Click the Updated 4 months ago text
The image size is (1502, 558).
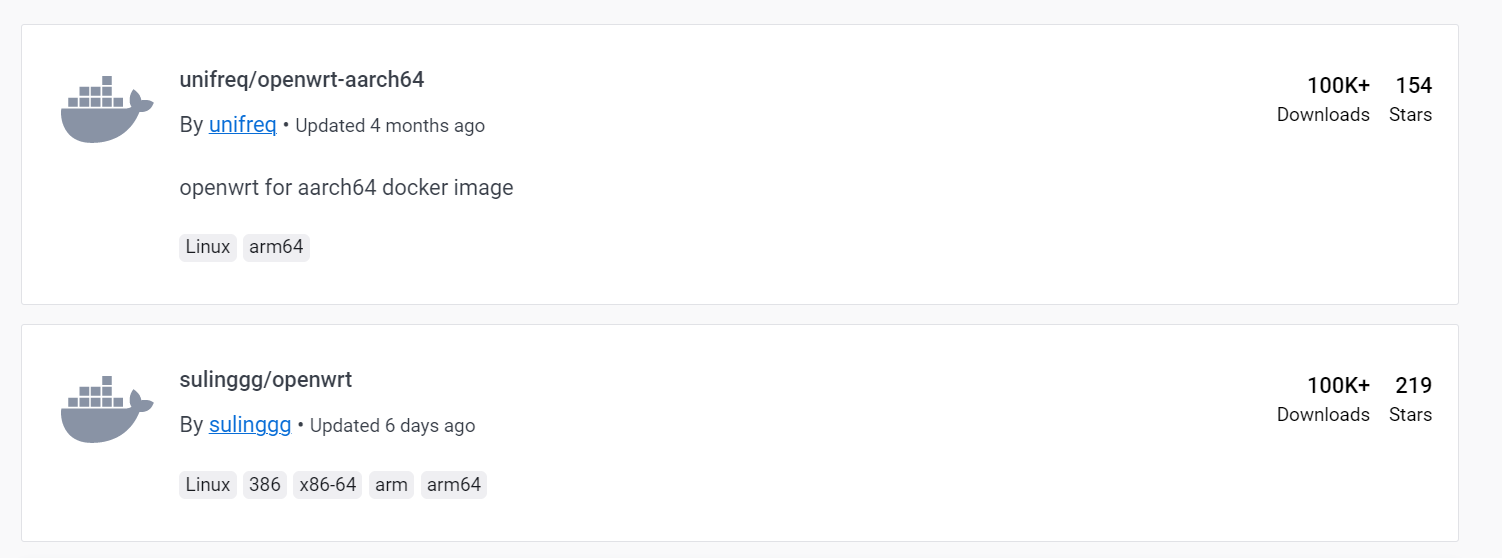pyautogui.click(x=390, y=126)
